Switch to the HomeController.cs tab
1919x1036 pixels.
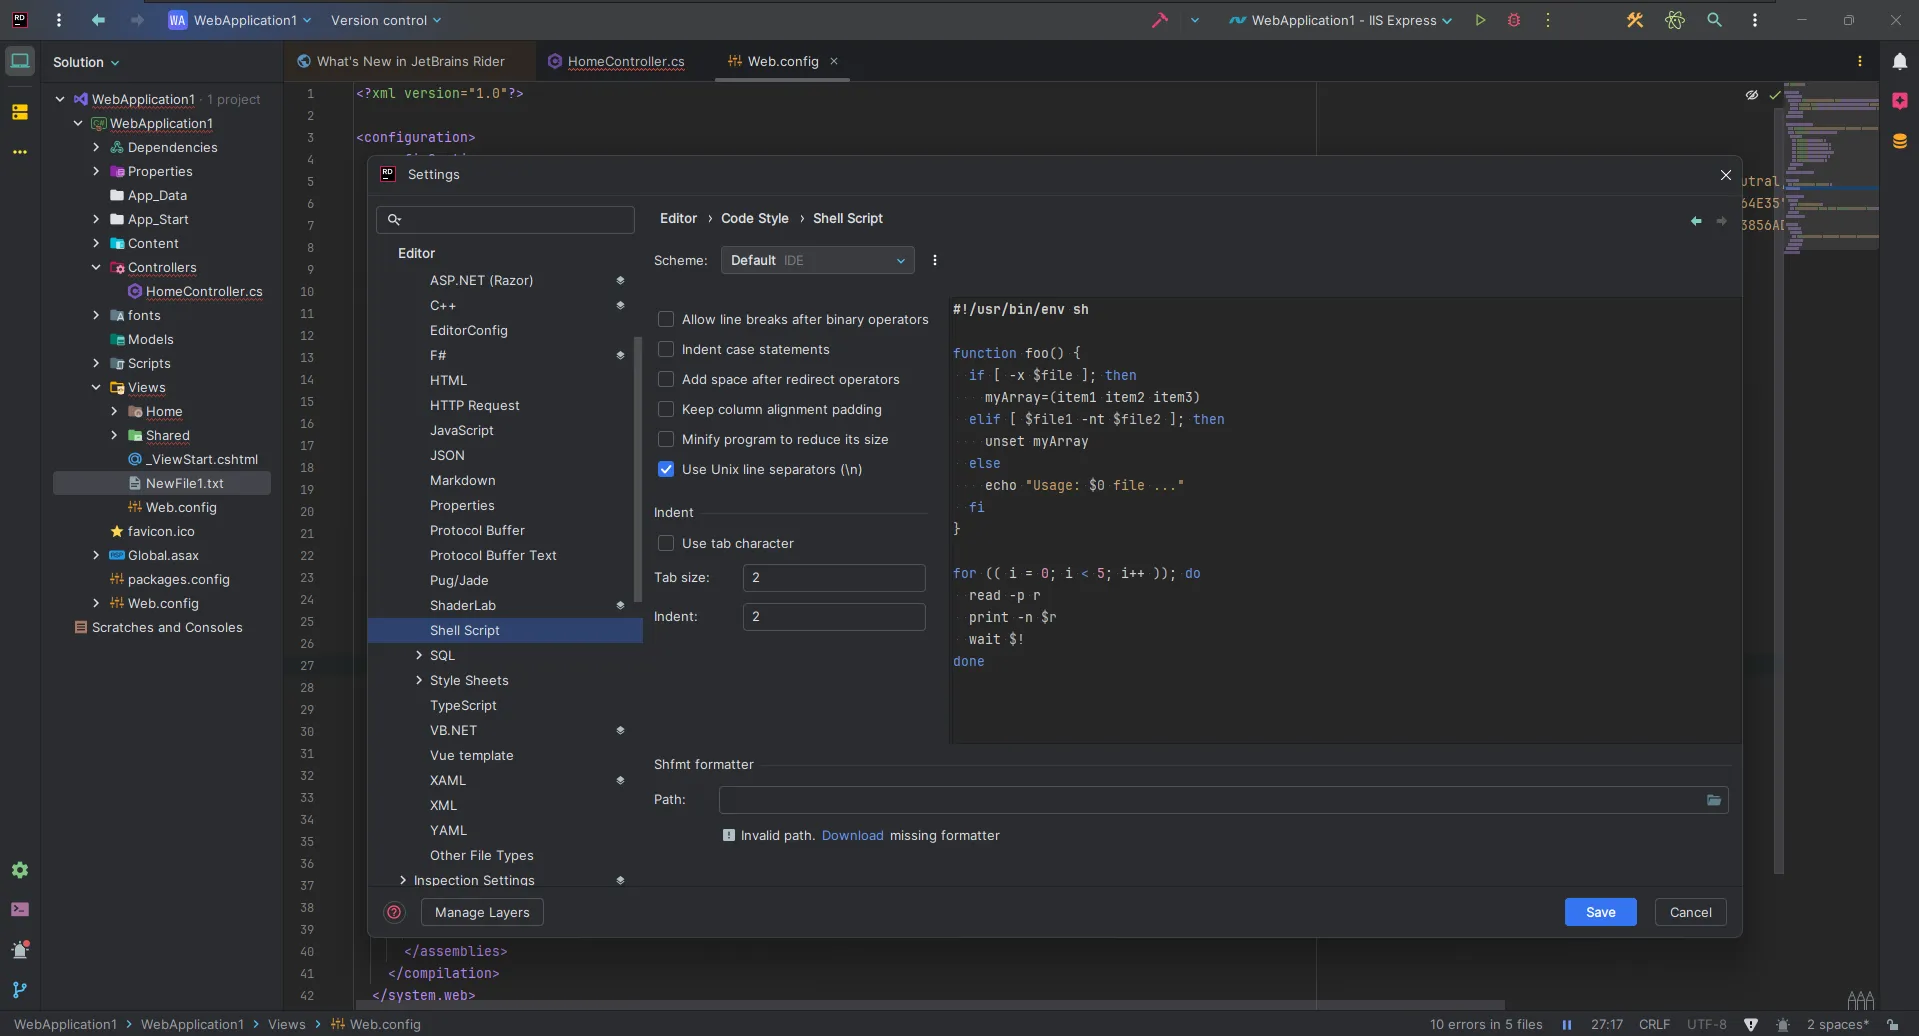point(625,62)
